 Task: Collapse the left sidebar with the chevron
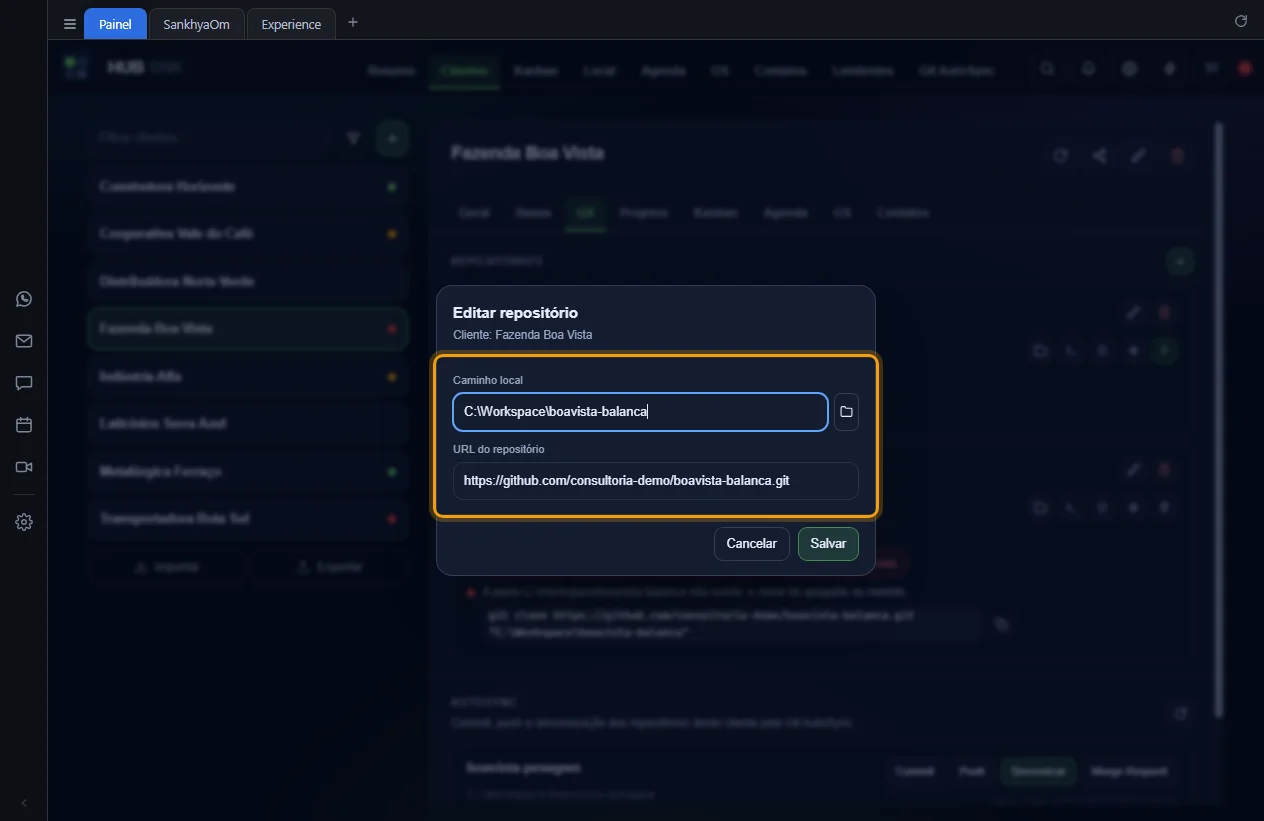point(24,803)
